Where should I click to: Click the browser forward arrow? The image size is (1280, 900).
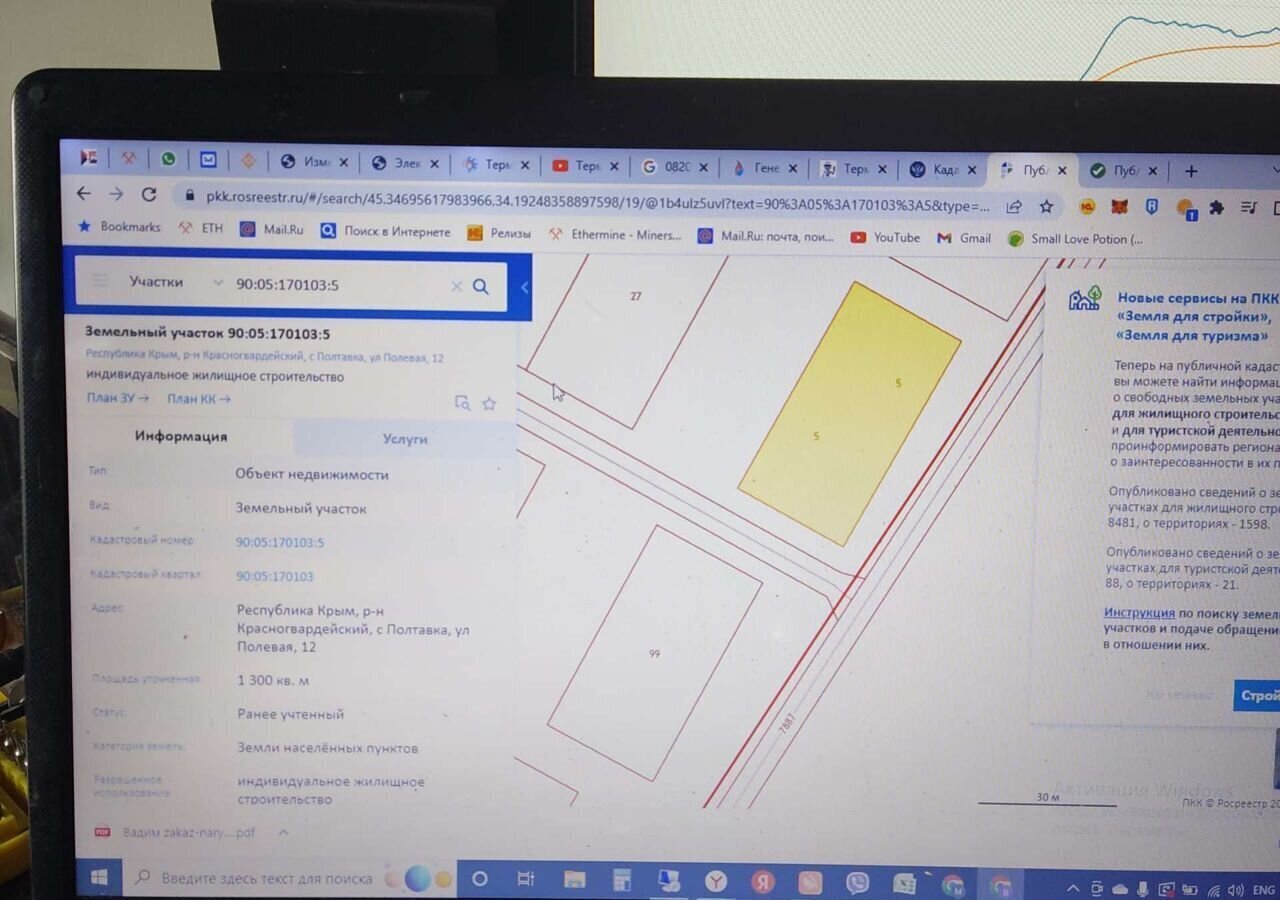pyautogui.click(x=116, y=194)
